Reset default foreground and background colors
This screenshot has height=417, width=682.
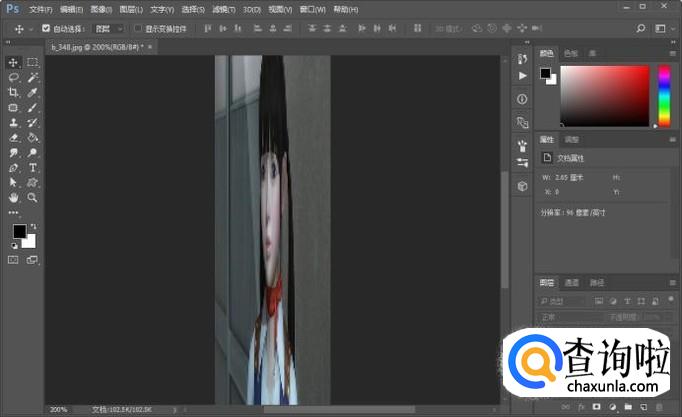coord(14,246)
